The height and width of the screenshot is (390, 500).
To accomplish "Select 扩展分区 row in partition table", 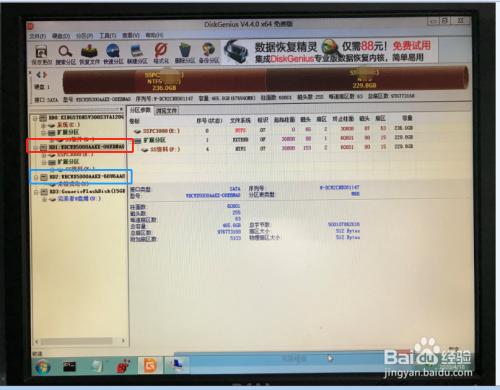I will 272,139.
